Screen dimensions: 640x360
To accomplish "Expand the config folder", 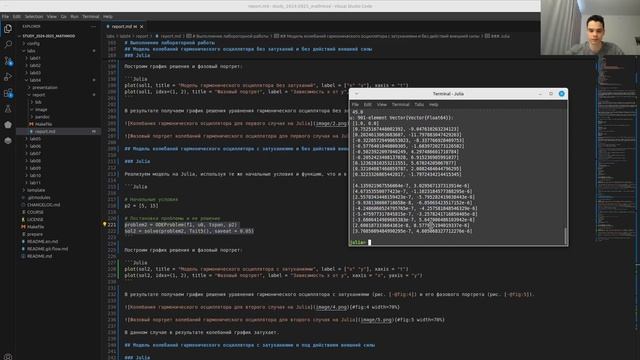I will [33, 43].
